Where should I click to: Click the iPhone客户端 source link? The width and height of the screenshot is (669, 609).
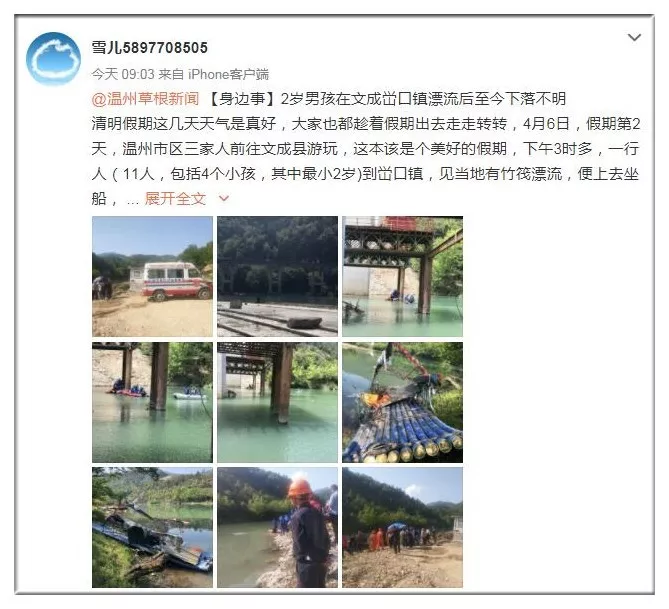coord(229,74)
